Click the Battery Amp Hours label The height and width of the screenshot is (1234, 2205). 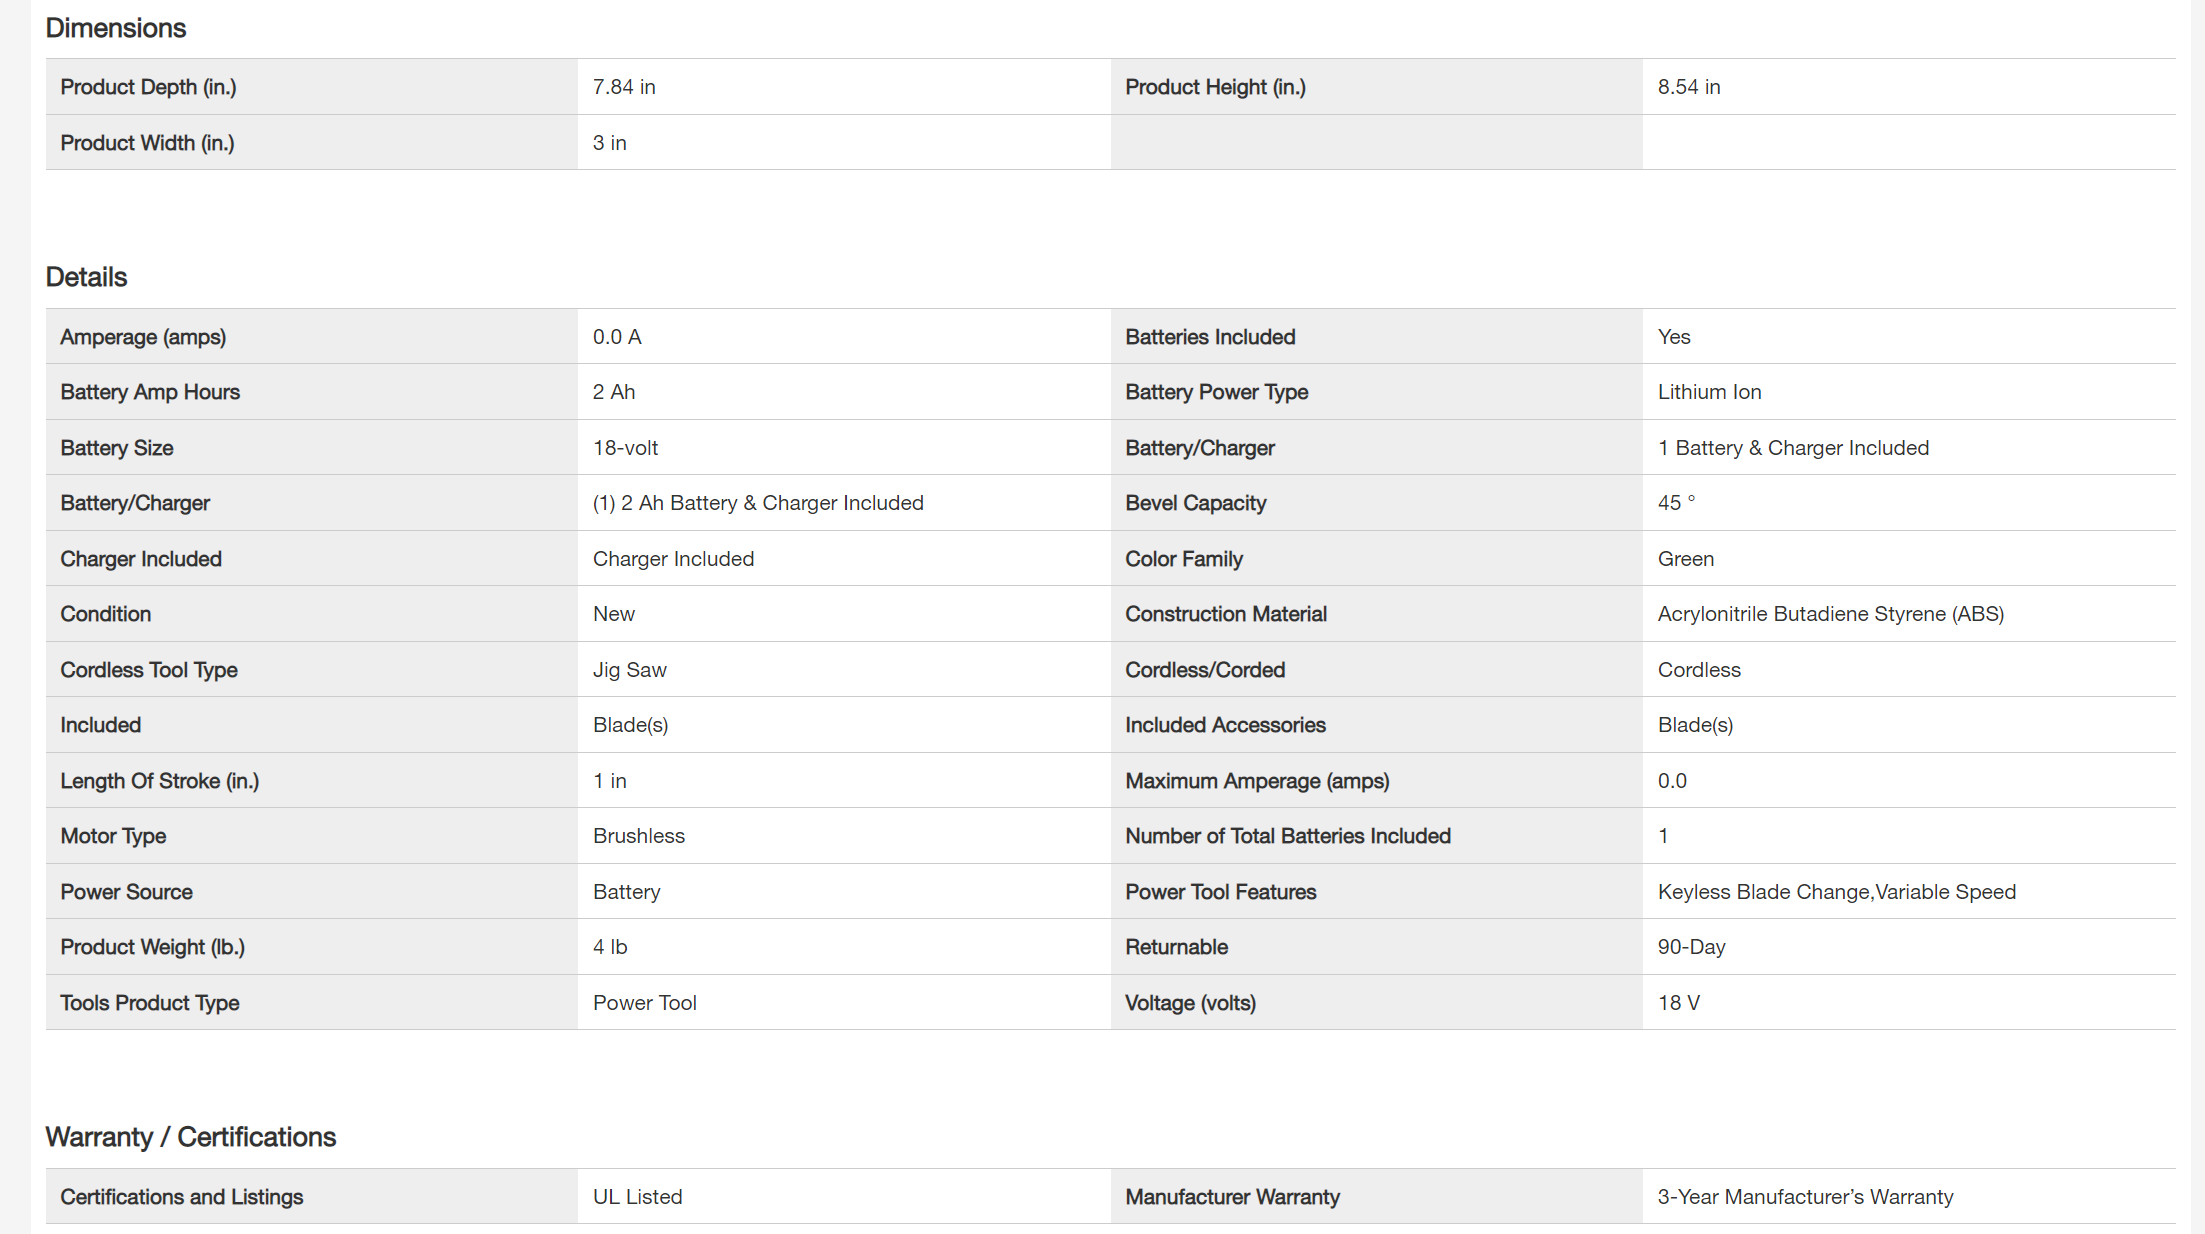(150, 392)
